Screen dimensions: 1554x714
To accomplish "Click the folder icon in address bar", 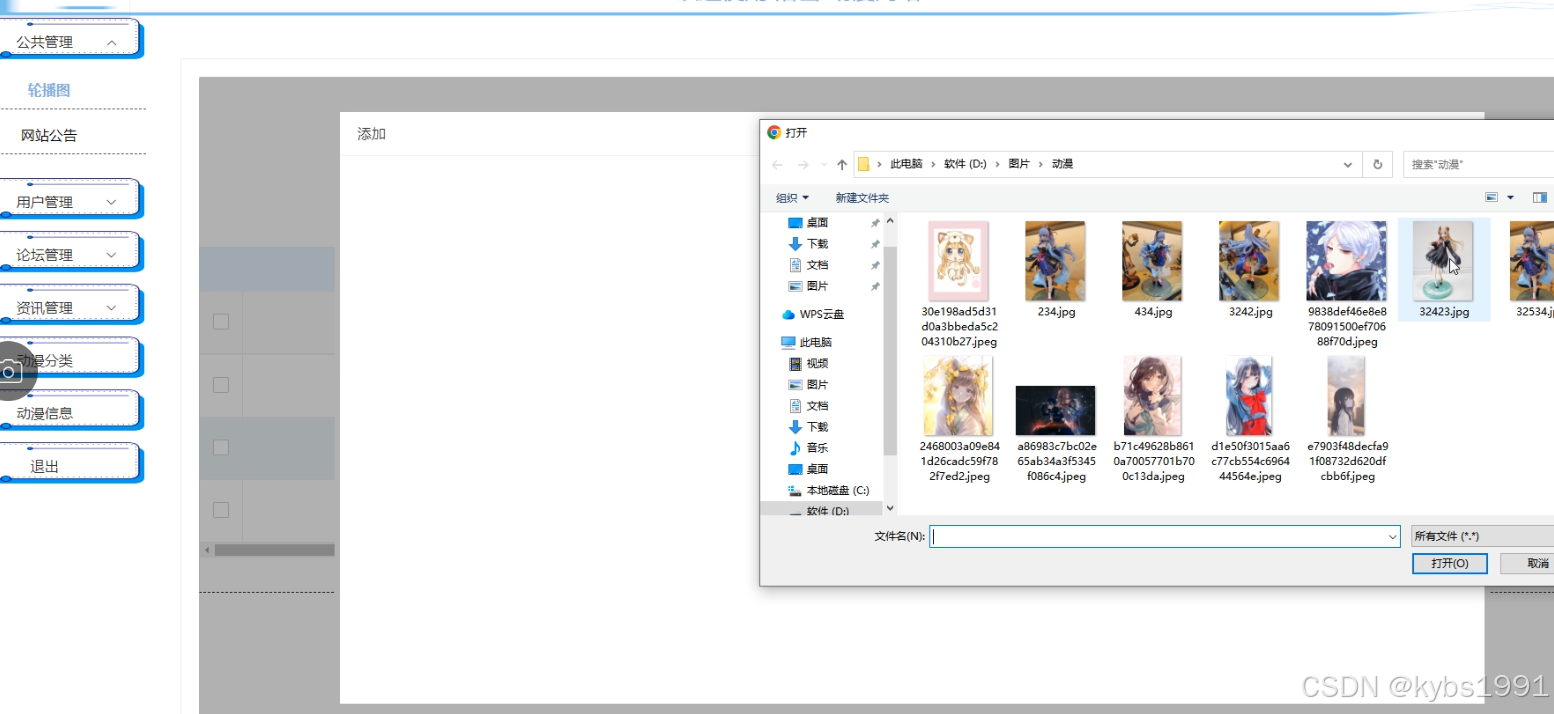I will tap(863, 164).
